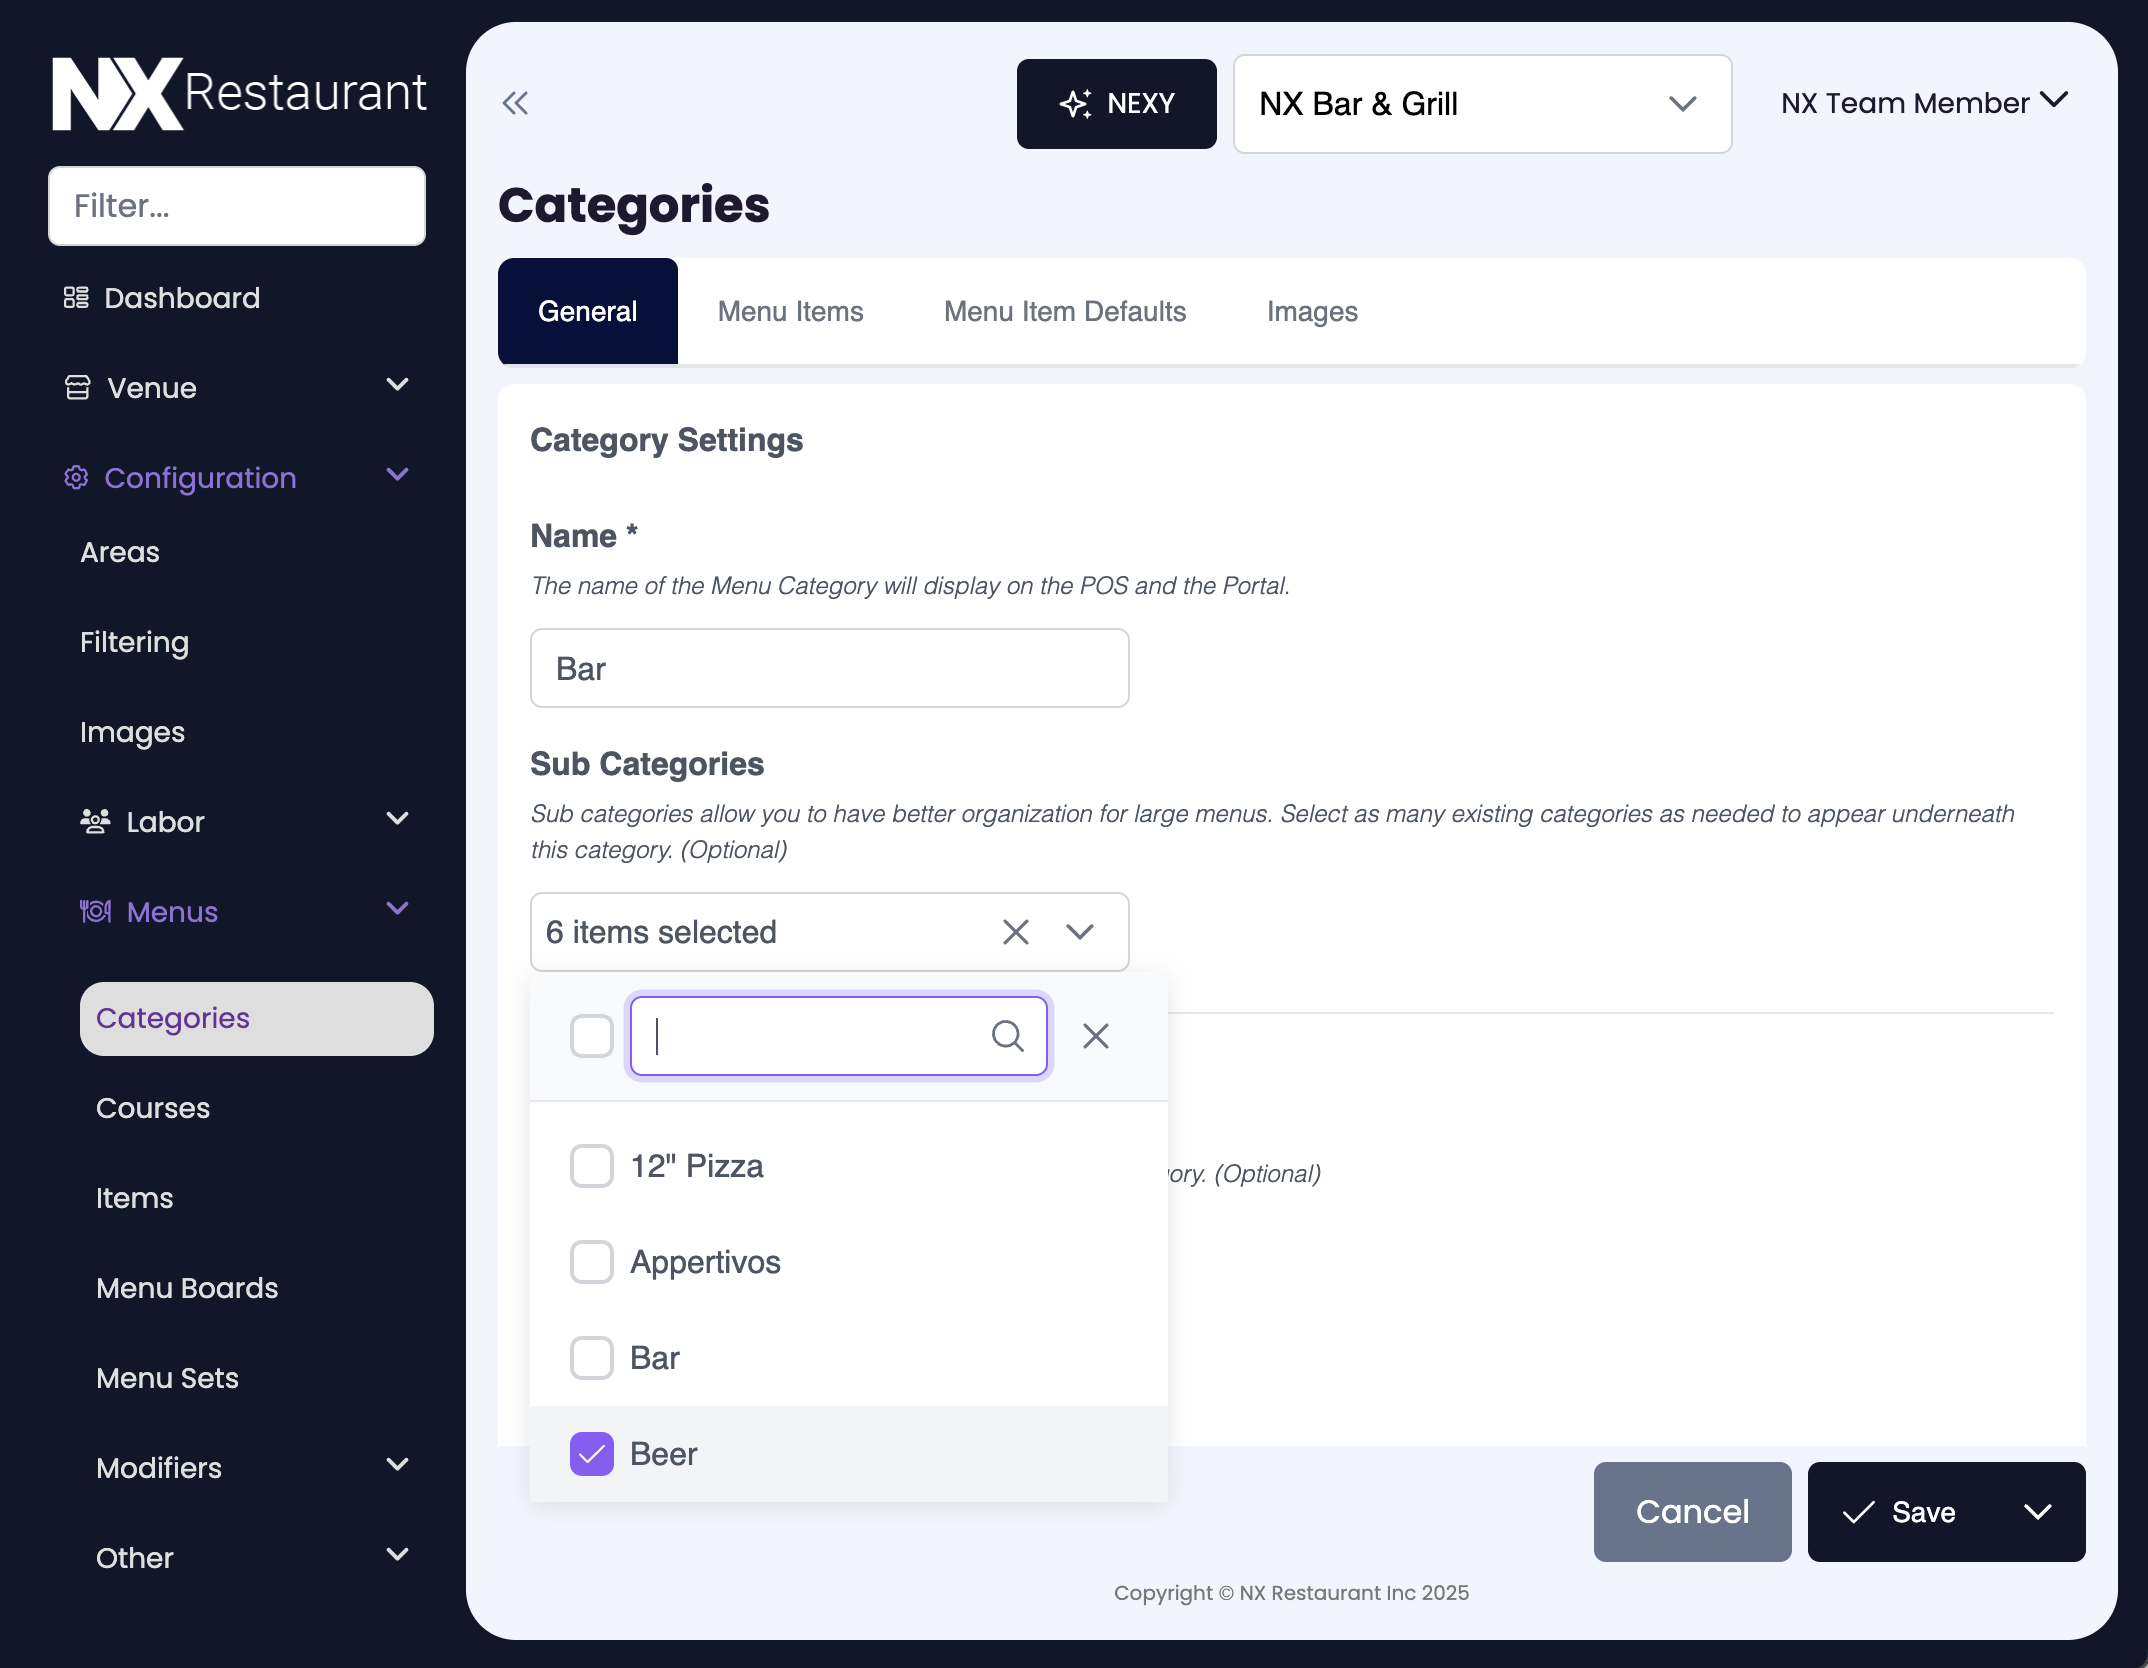
Task: Click the Menus fork icon in sidebar
Action: coord(94,911)
